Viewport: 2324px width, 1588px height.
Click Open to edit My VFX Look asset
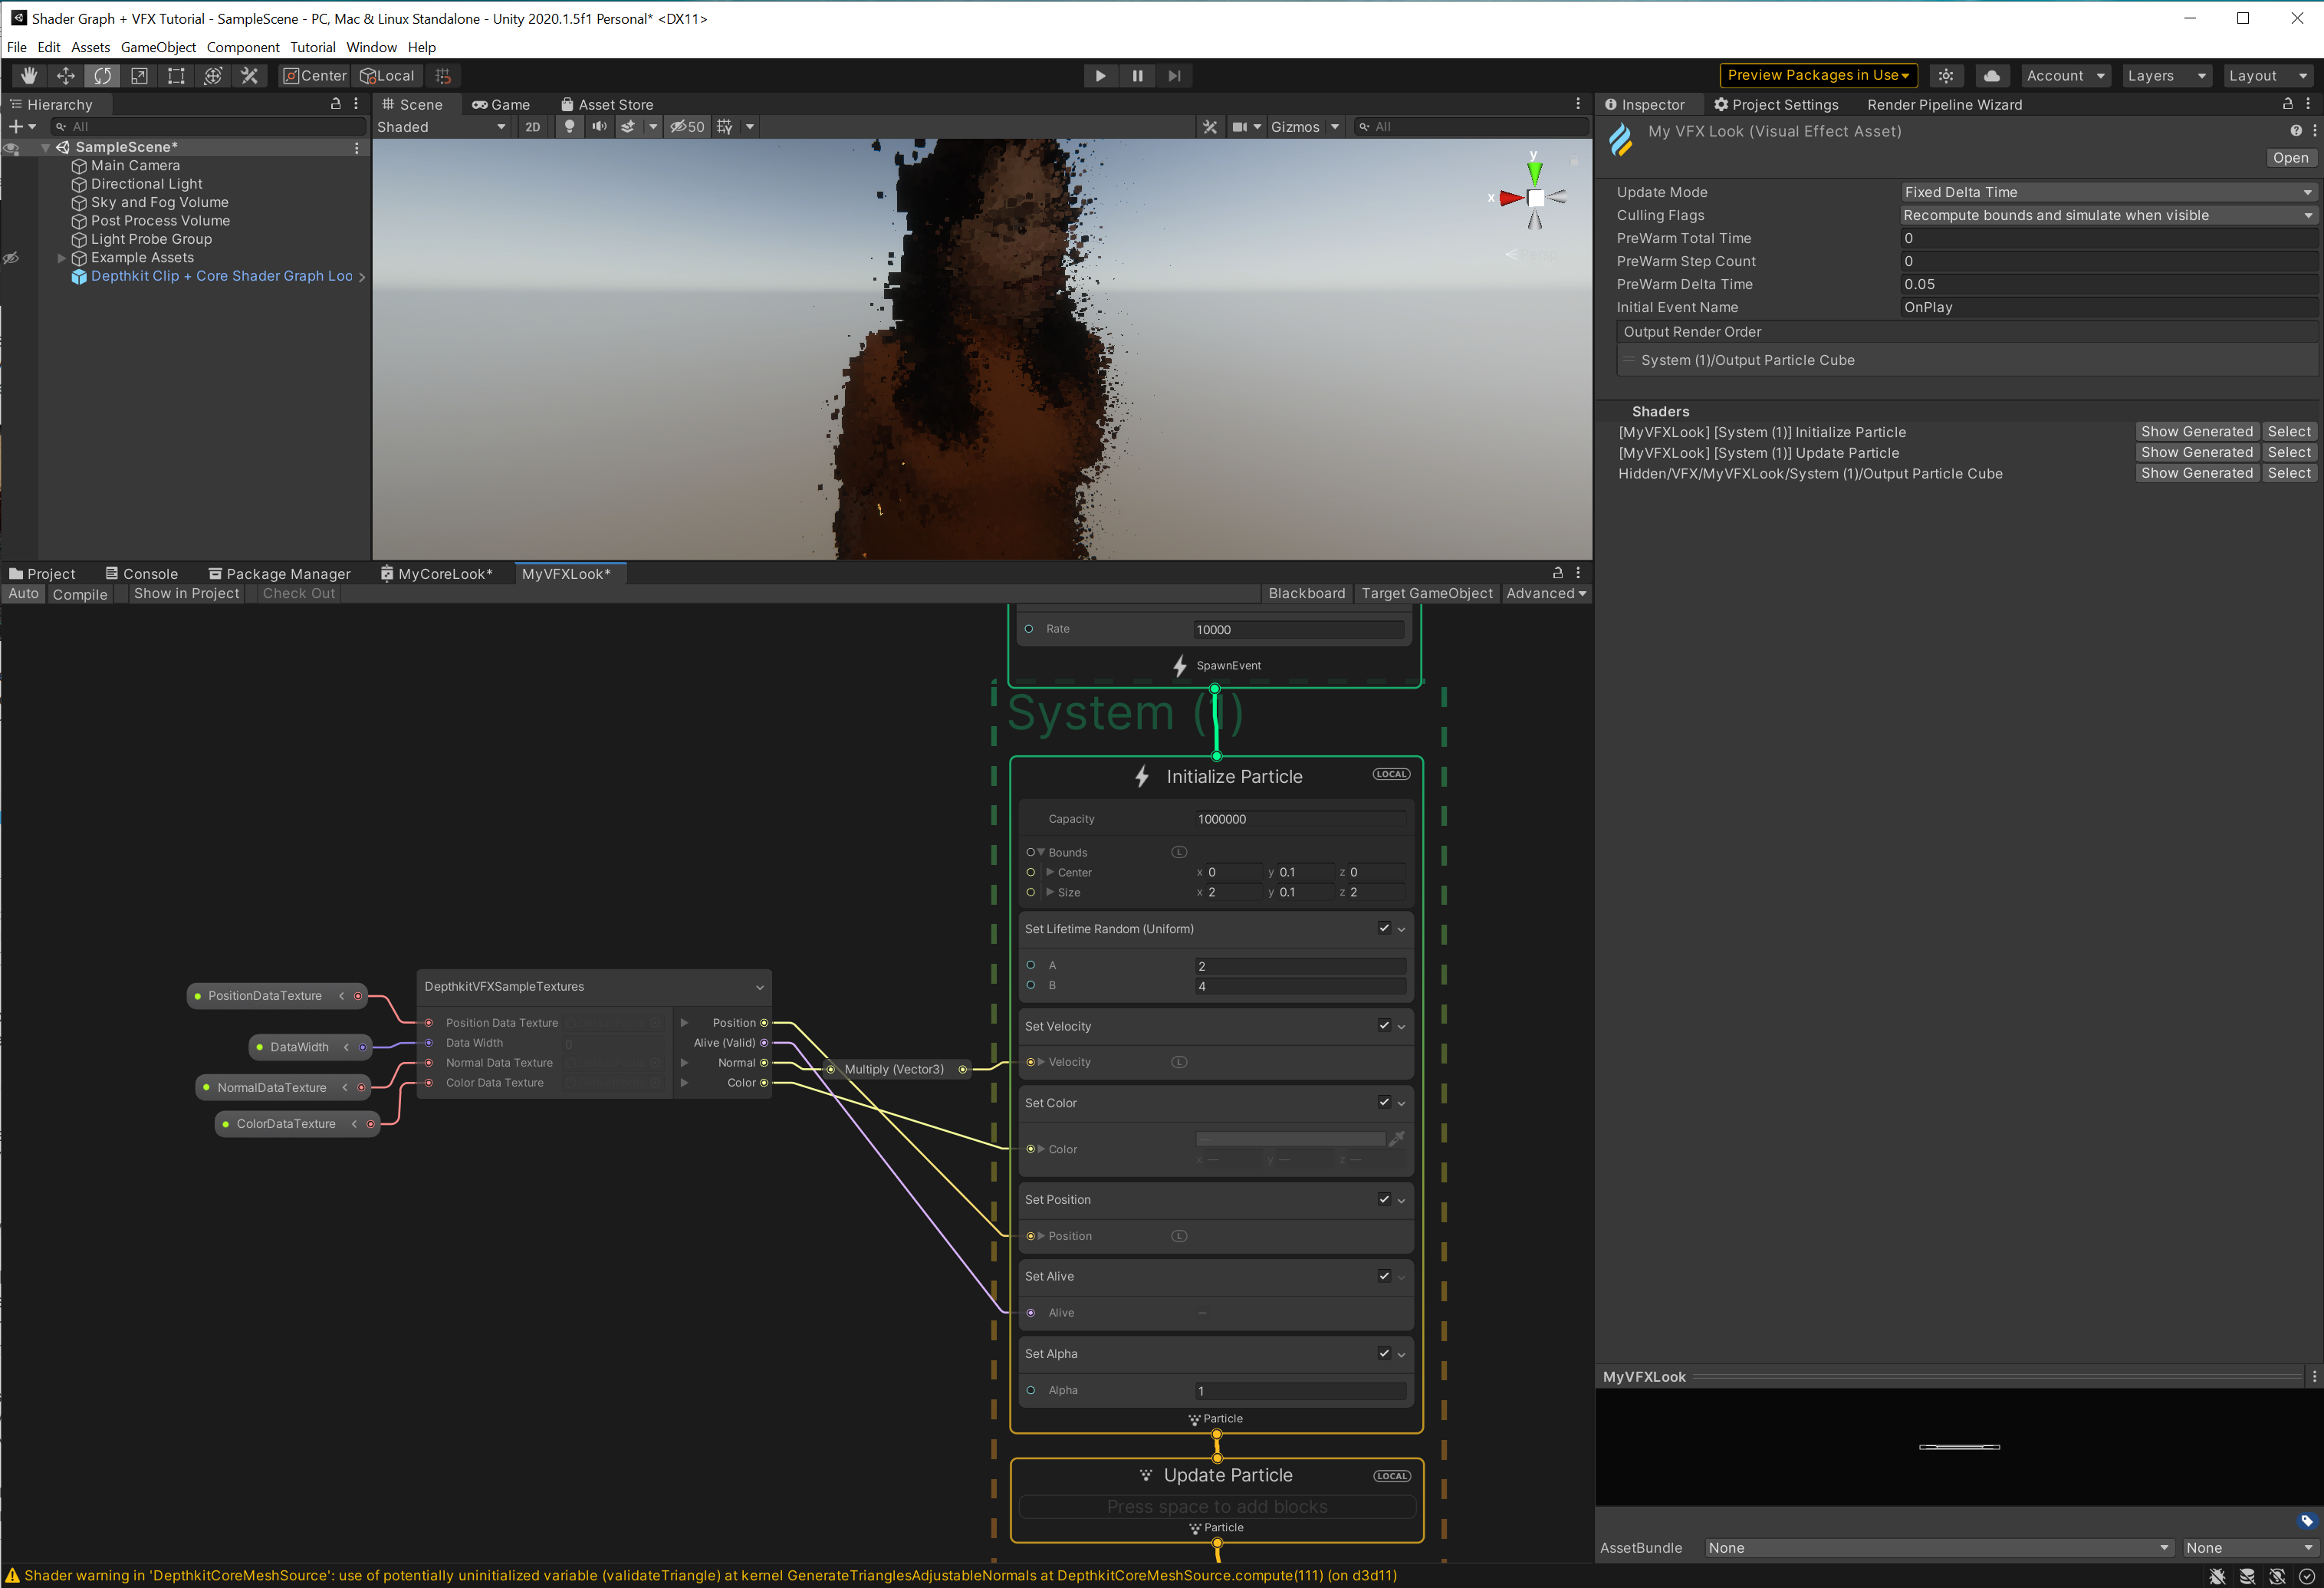(2291, 157)
